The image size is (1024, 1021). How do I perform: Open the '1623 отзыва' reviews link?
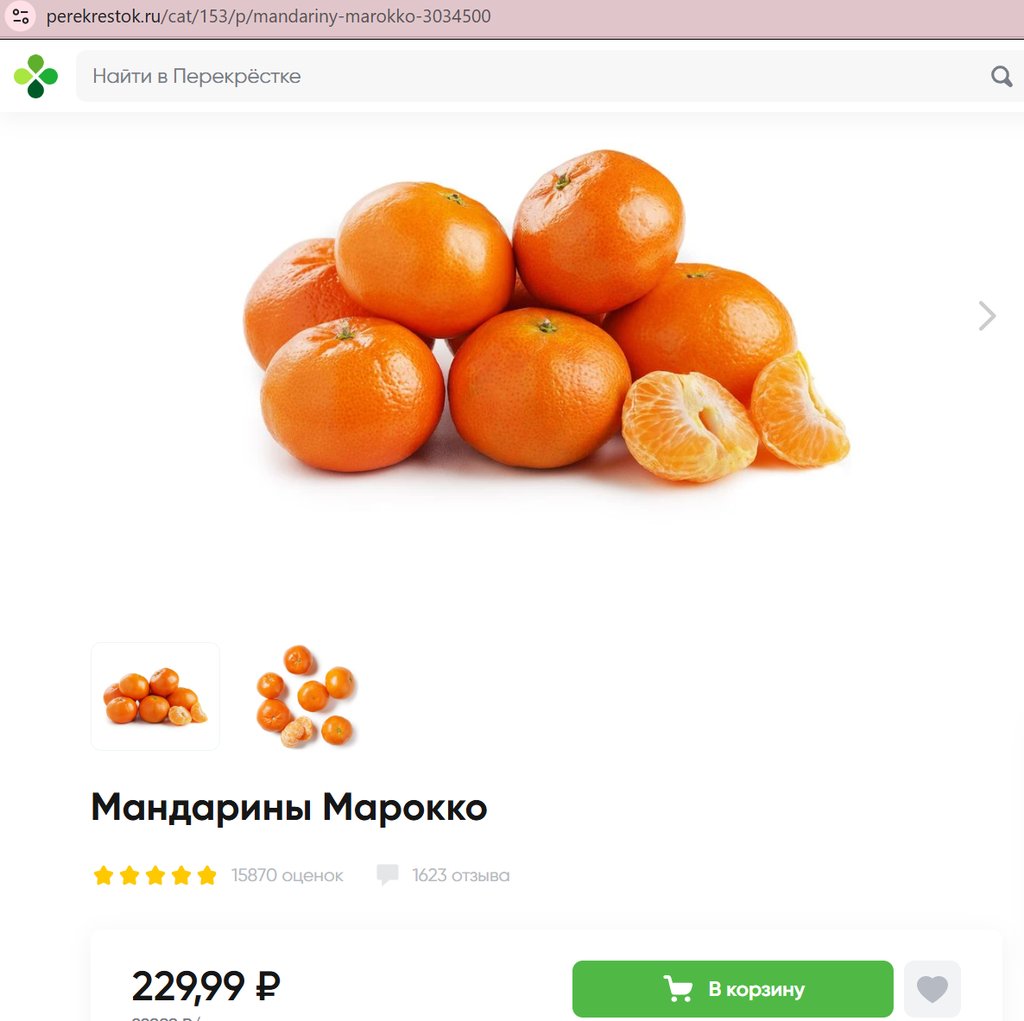click(460, 875)
